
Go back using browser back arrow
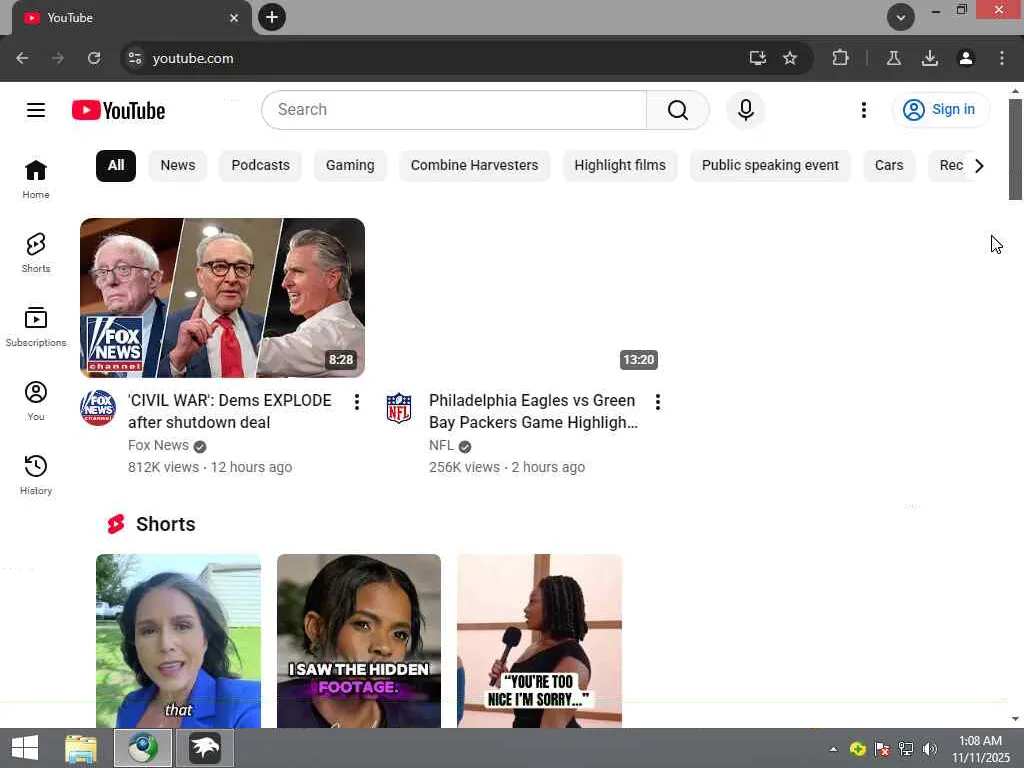[22, 58]
